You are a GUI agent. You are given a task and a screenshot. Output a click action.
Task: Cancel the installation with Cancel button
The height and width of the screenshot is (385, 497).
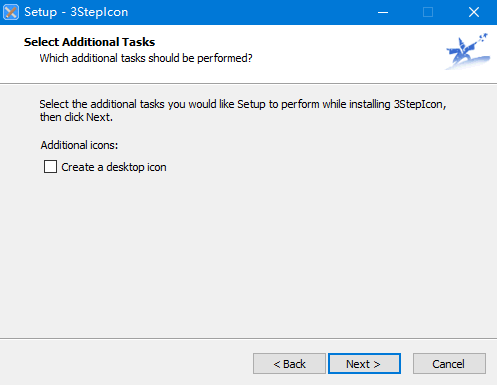(x=449, y=364)
